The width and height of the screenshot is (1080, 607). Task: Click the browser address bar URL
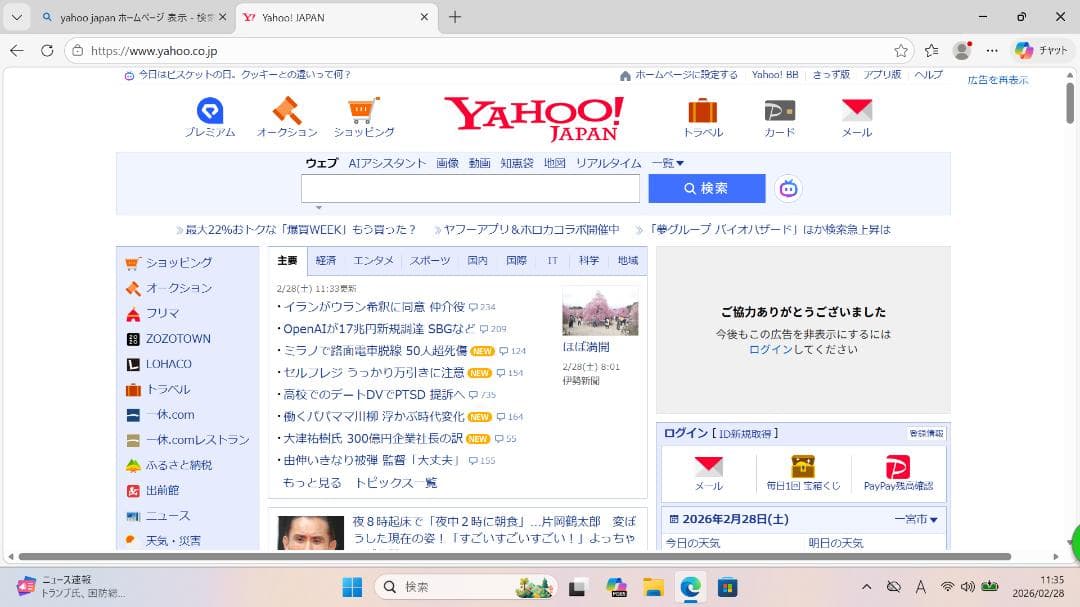click(154, 51)
